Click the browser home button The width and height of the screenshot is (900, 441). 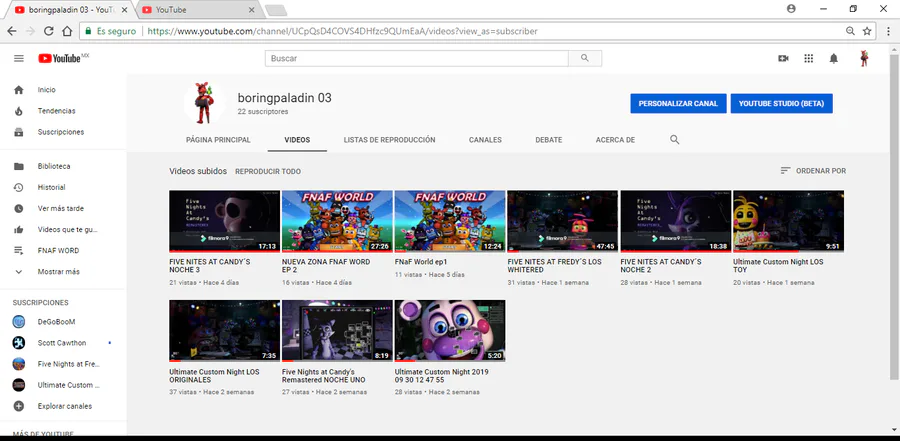[67, 31]
